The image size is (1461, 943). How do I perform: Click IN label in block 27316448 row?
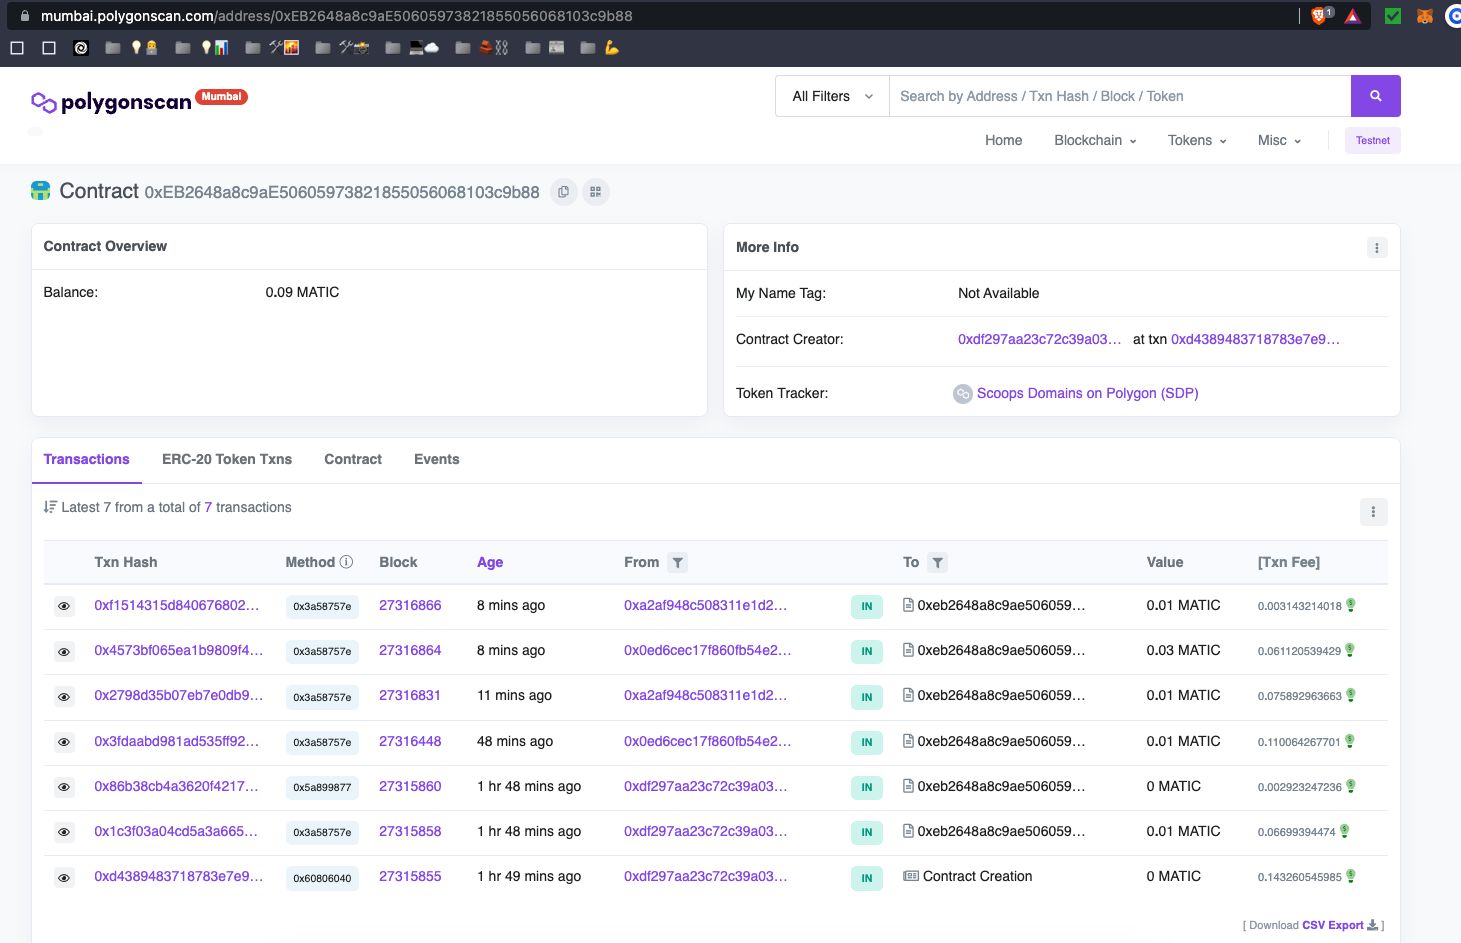coord(867,742)
